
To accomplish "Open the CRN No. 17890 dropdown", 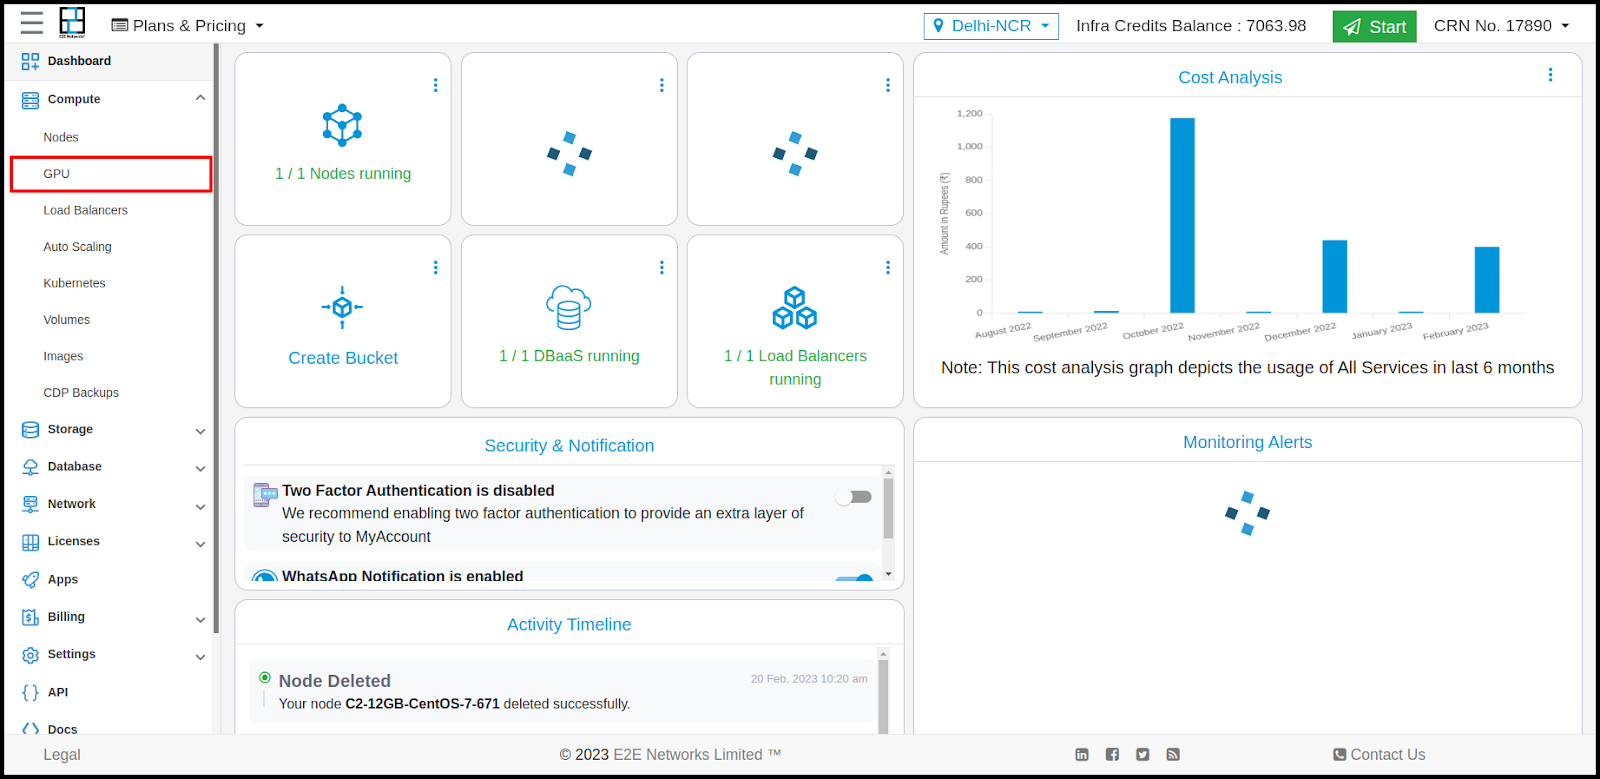I will [1502, 25].
